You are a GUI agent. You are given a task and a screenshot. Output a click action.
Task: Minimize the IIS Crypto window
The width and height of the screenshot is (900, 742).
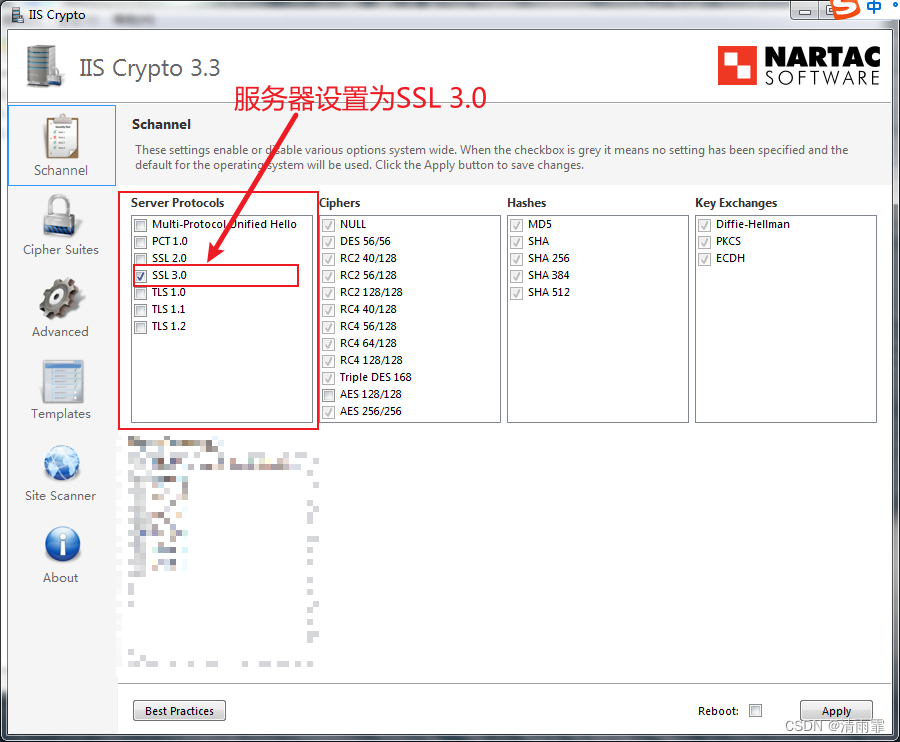pos(805,11)
